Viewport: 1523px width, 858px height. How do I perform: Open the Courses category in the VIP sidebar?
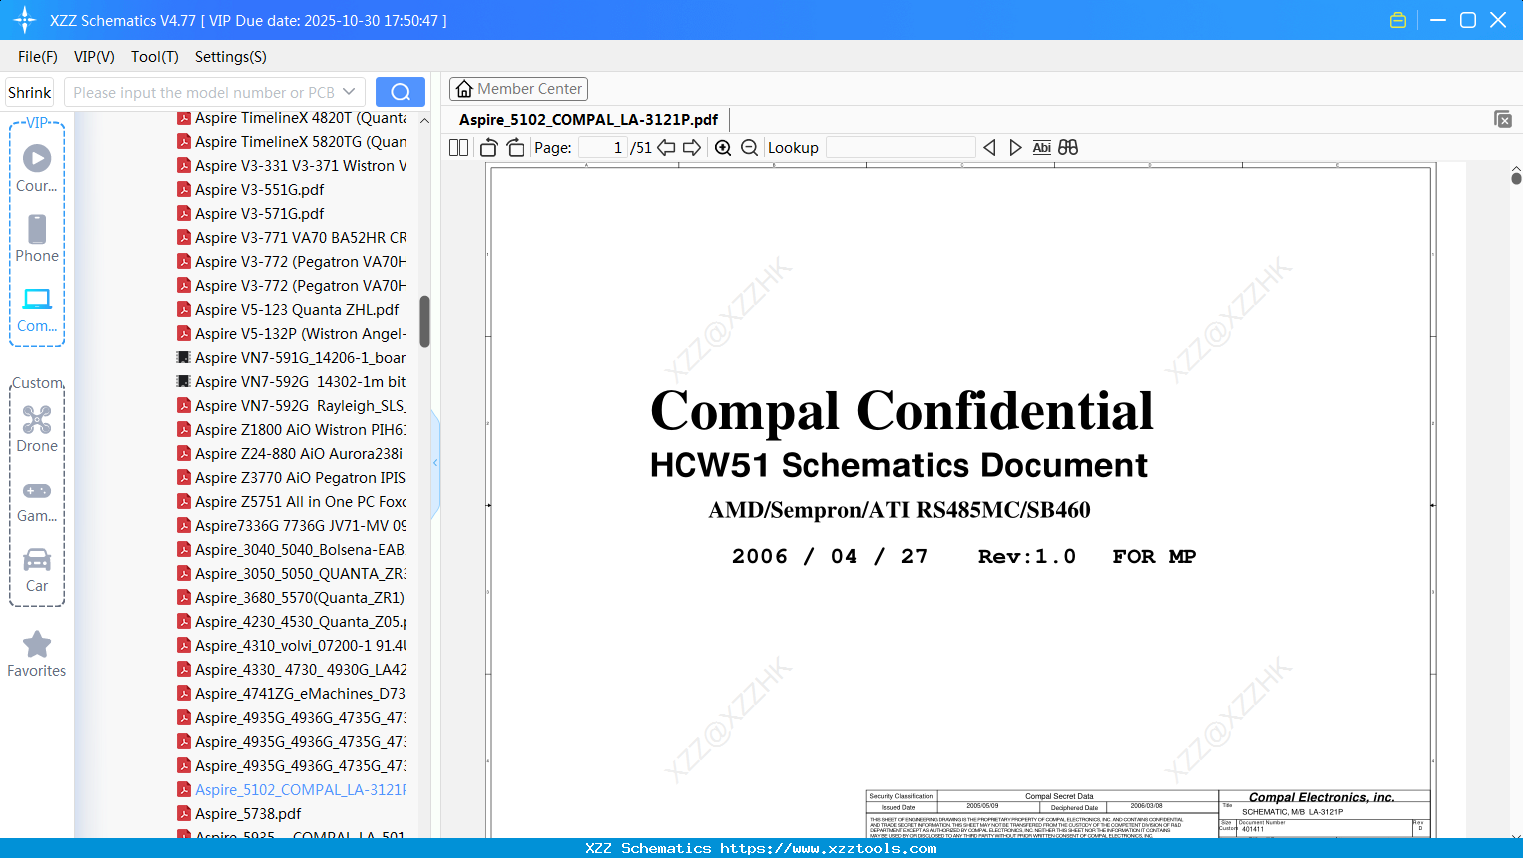(x=37, y=168)
